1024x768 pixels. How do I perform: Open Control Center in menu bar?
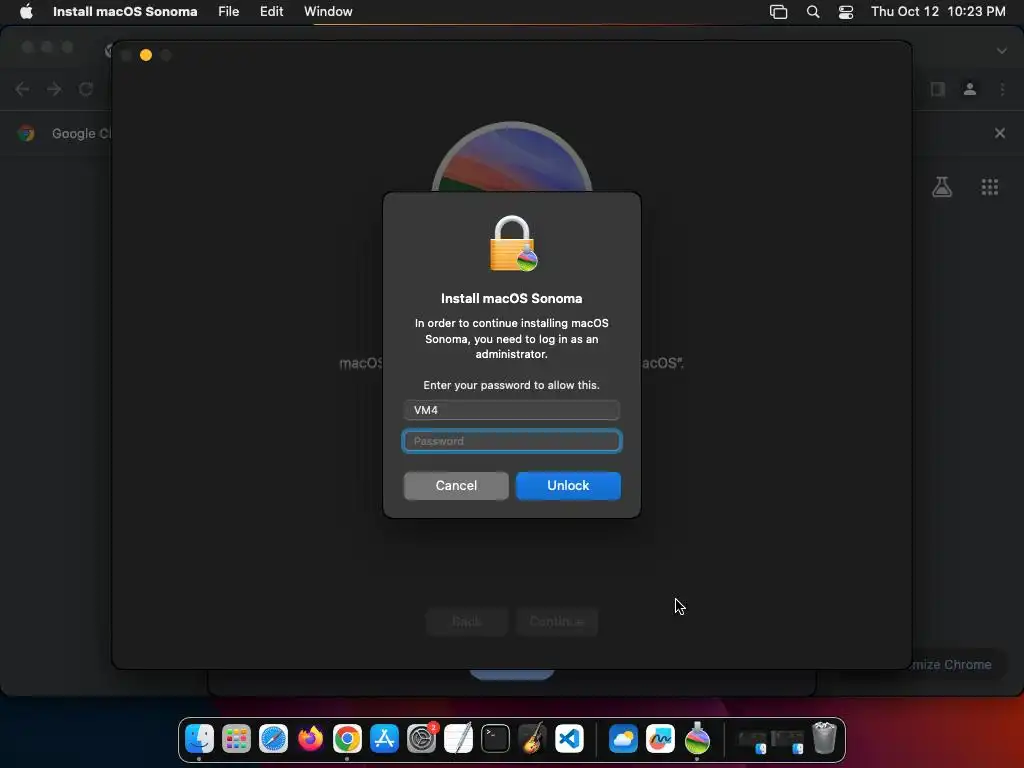click(846, 12)
